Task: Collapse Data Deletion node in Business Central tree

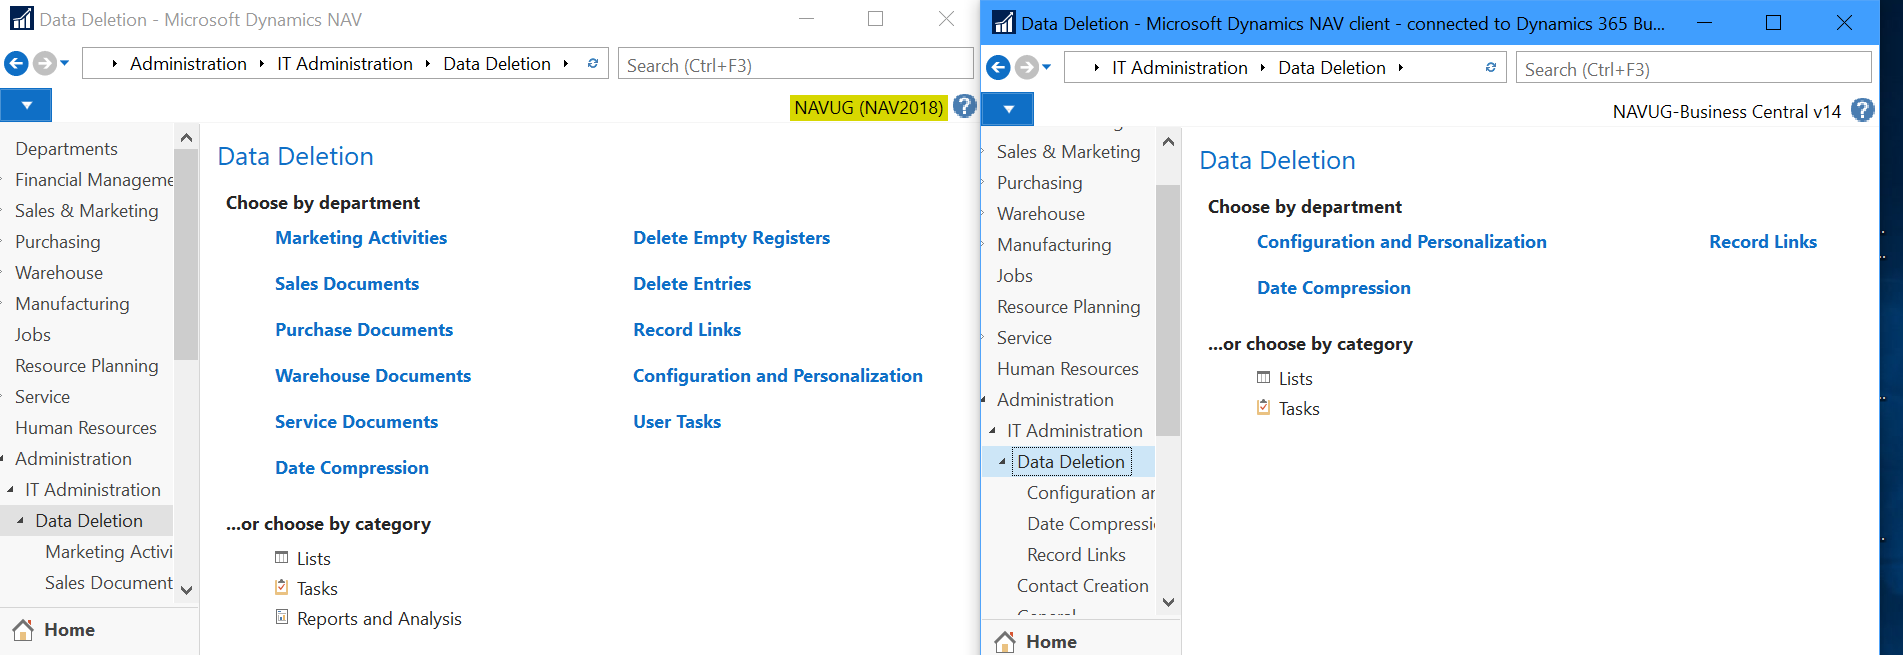Action: tap(1002, 462)
